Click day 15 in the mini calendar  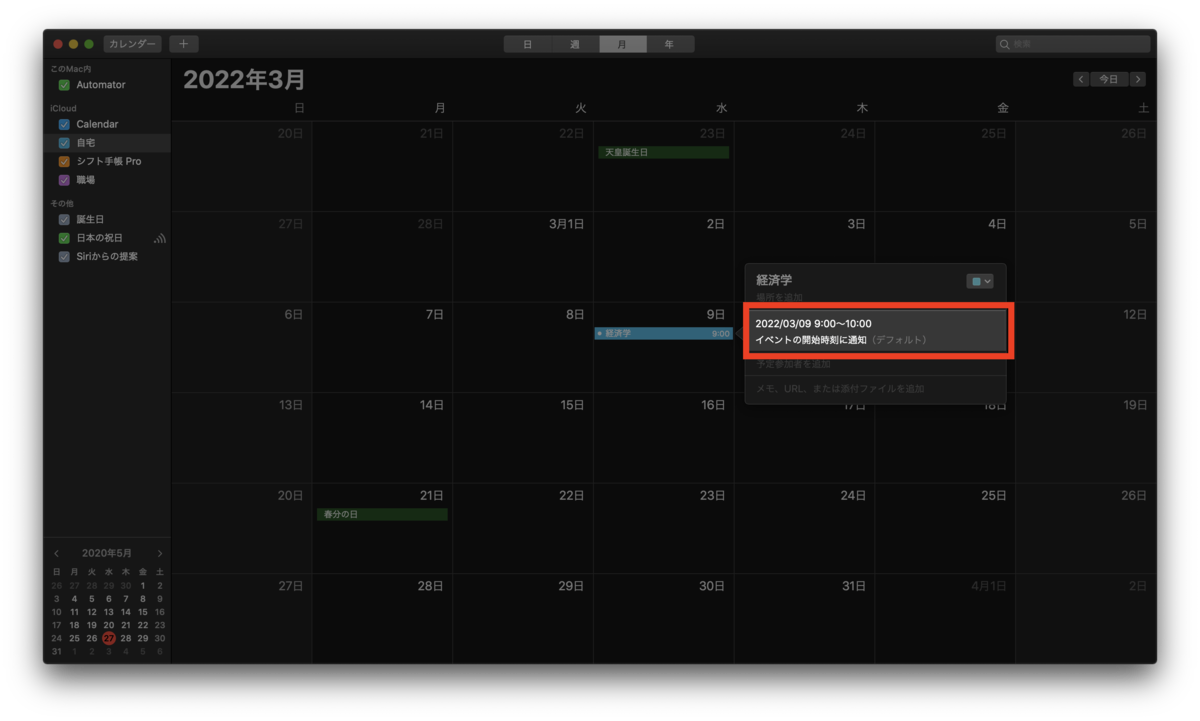143,612
